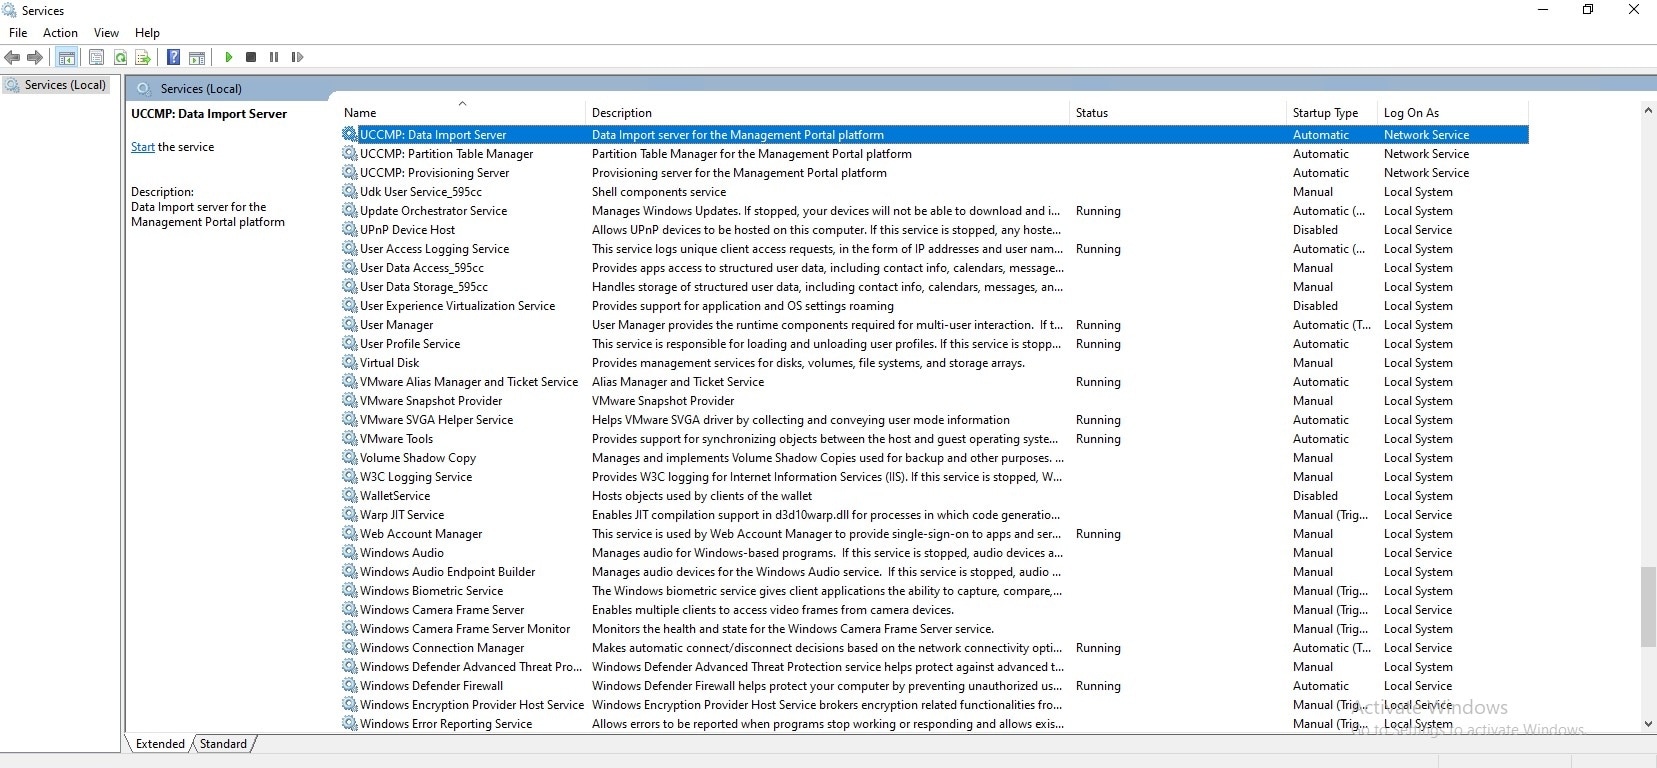Sort the list by the Name column header

coord(462,113)
